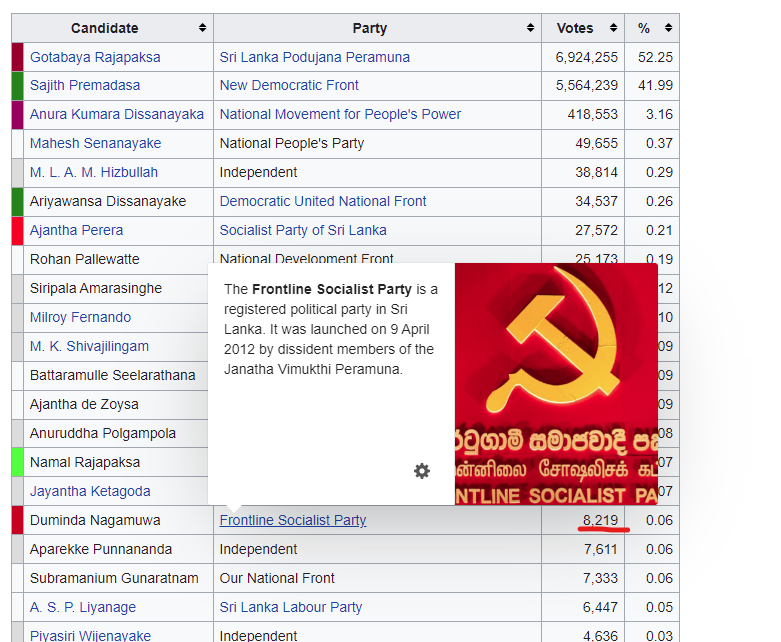Click Siripala Amarasinghe candidate name
This screenshot has width=781, height=642.
coord(96,288)
